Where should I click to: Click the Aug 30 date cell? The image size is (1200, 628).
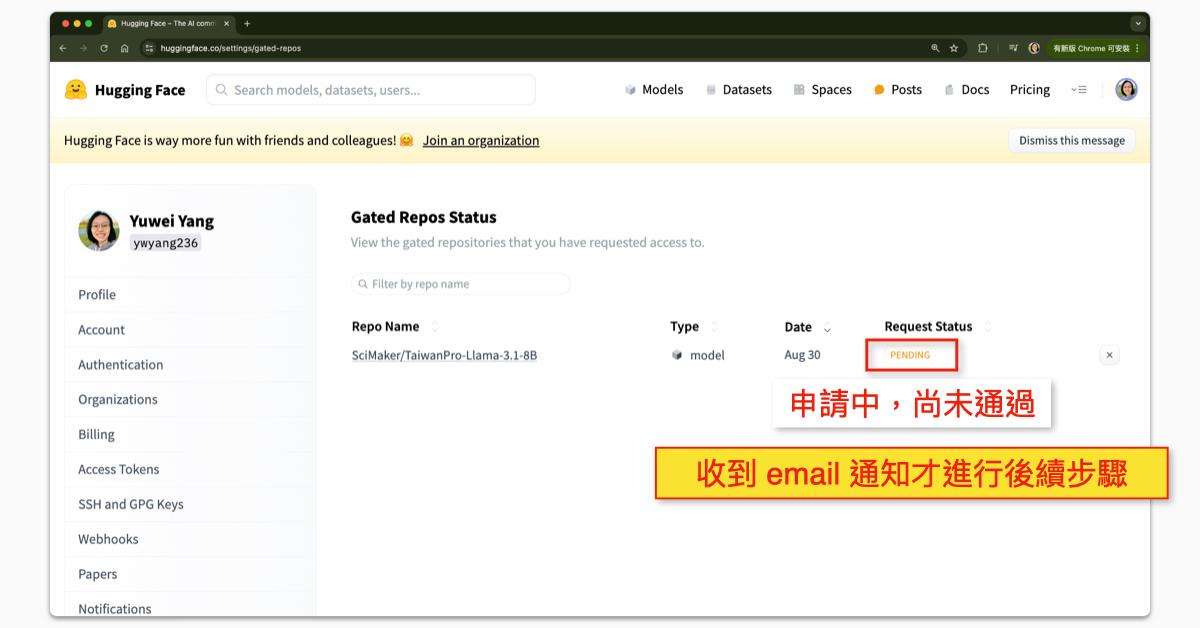(802, 356)
